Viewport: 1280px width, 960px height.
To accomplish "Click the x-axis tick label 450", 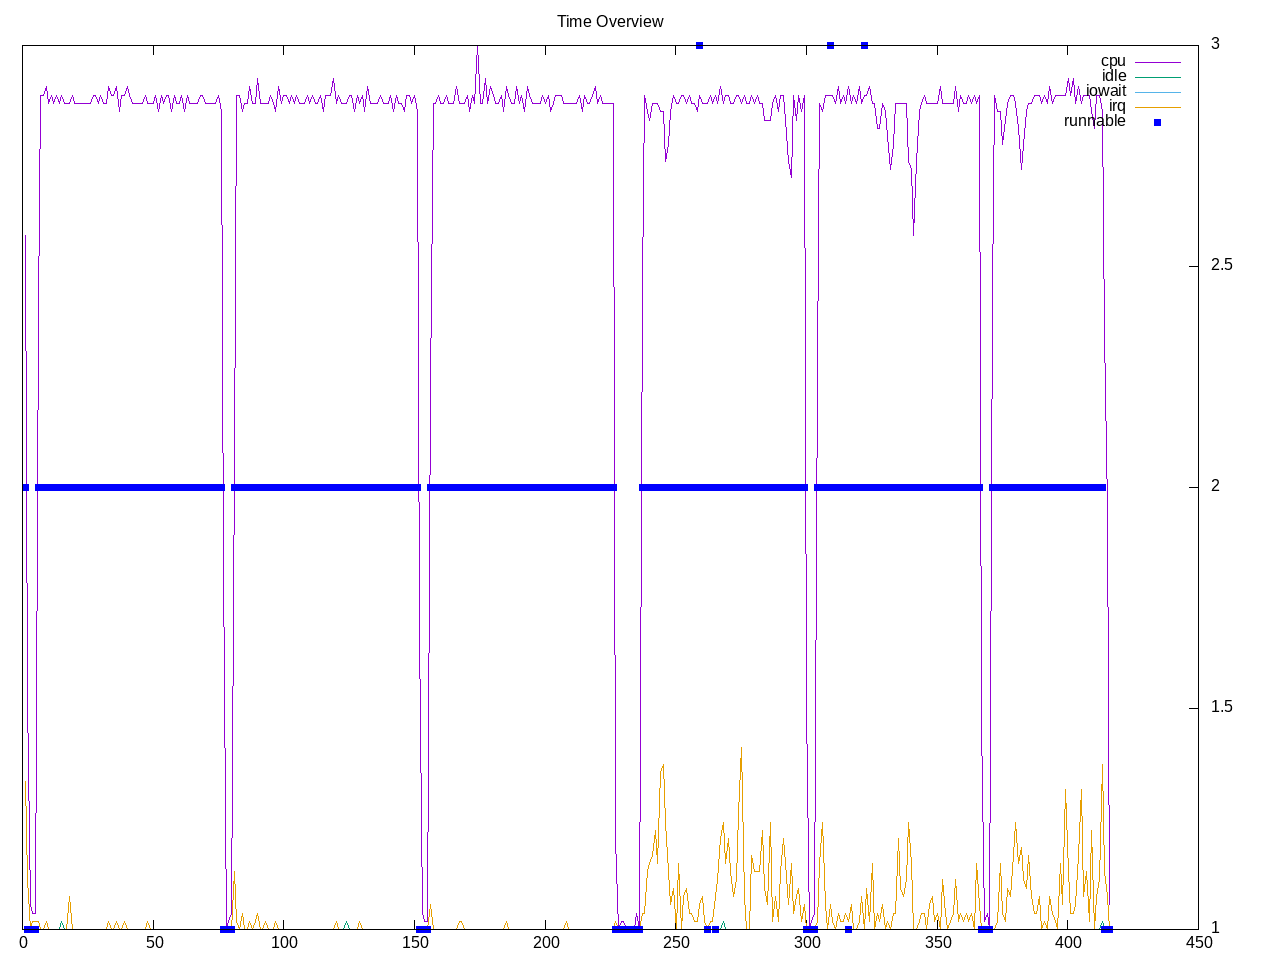I will tap(1198, 942).
